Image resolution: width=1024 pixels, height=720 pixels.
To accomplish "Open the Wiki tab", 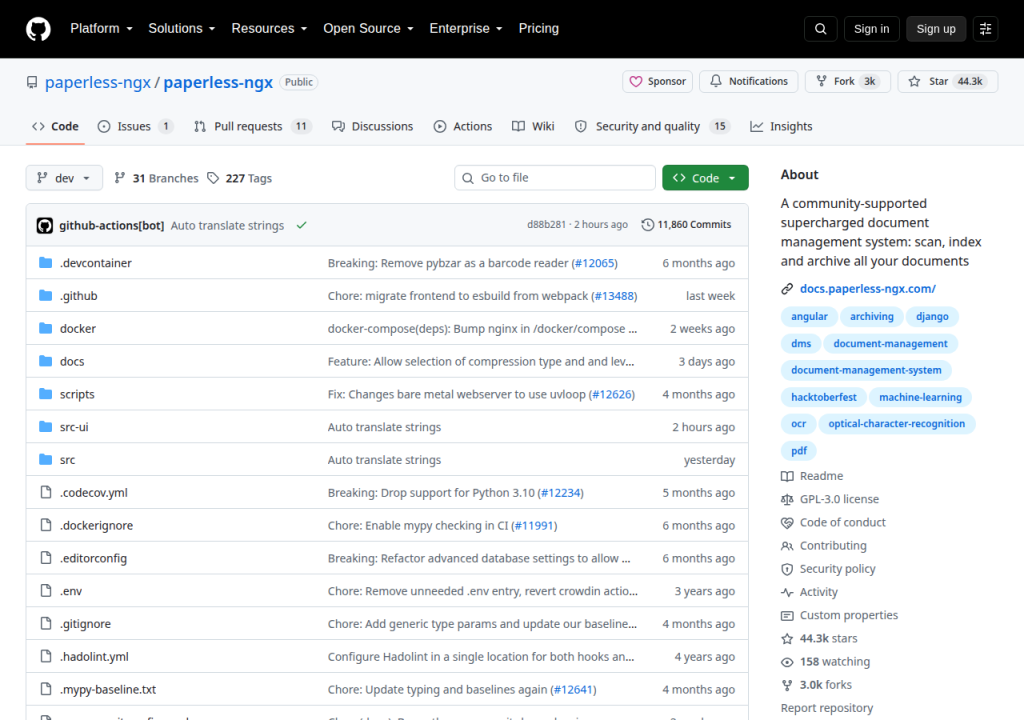I will [x=533, y=127].
